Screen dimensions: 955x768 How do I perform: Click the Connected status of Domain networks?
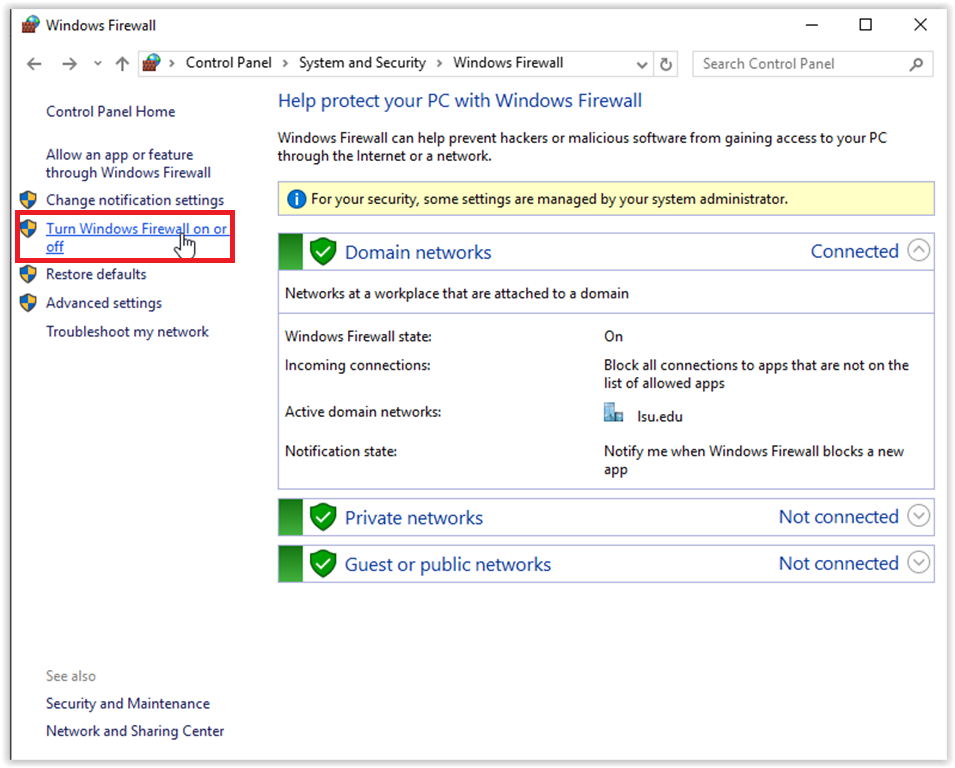[x=855, y=251]
